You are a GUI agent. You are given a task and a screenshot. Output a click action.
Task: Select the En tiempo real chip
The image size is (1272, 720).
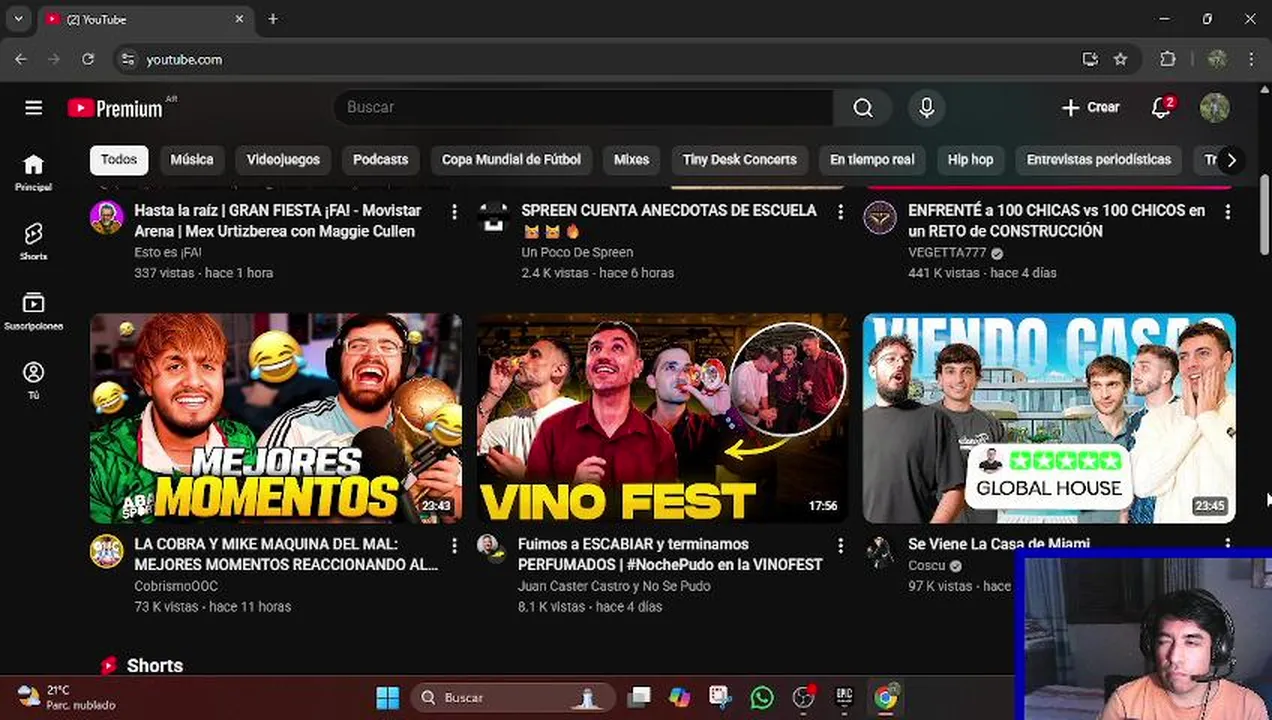tap(872, 160)
